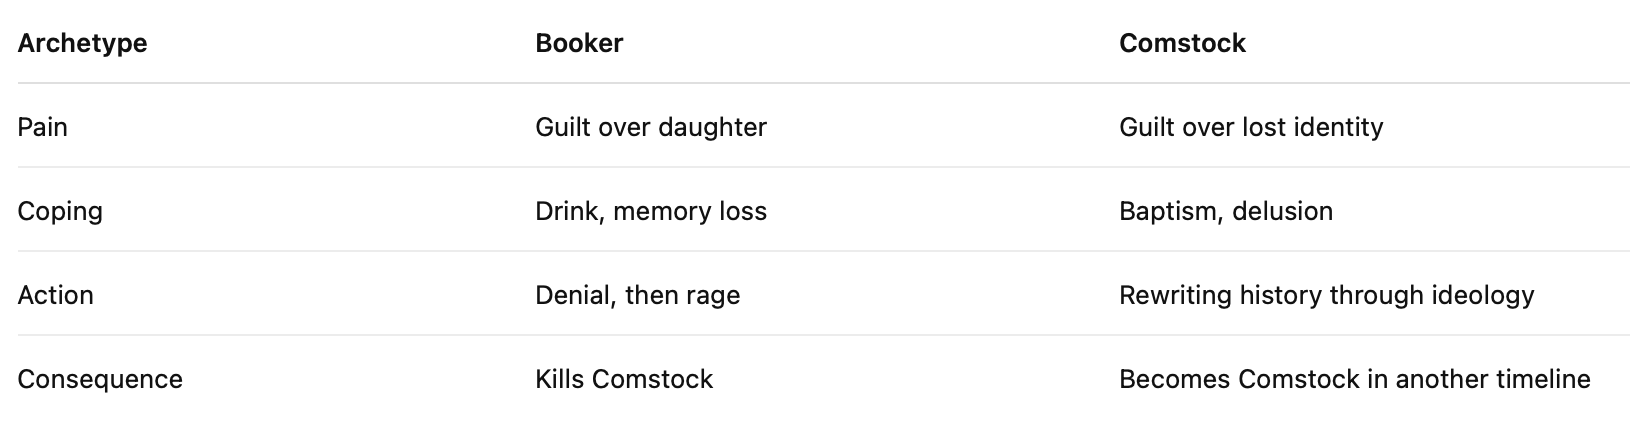Click the word 'identity' in Pain row
1630x426 pixels.
tap(1337, 128)
